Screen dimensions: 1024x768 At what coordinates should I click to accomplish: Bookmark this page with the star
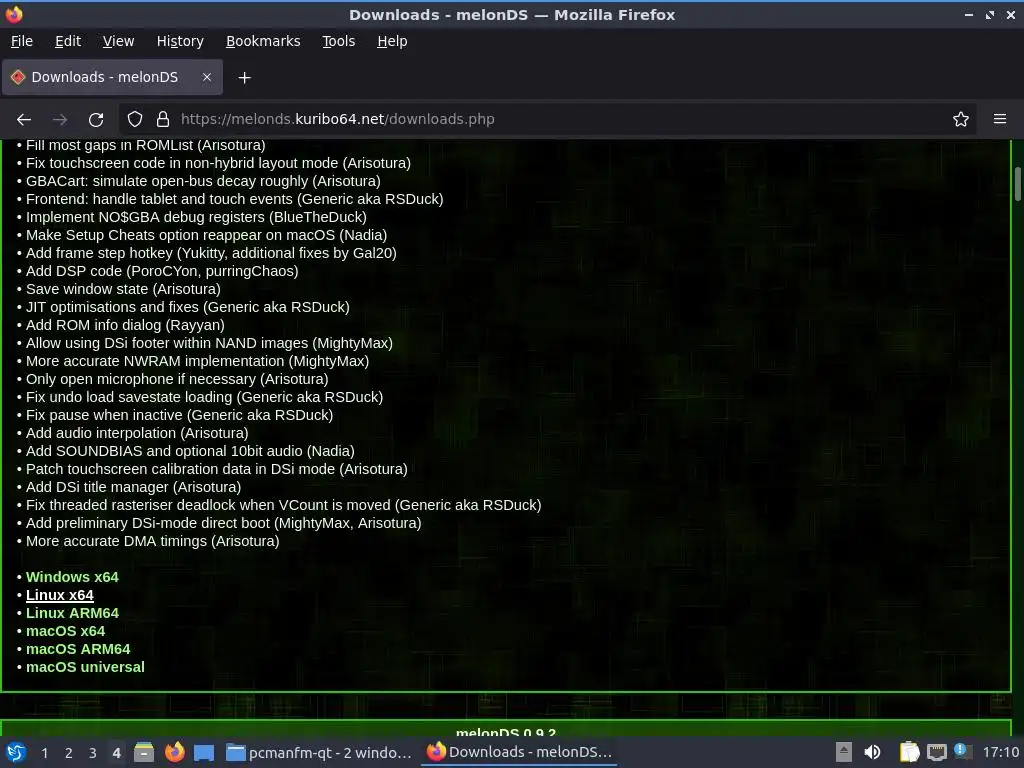point(961,120)
